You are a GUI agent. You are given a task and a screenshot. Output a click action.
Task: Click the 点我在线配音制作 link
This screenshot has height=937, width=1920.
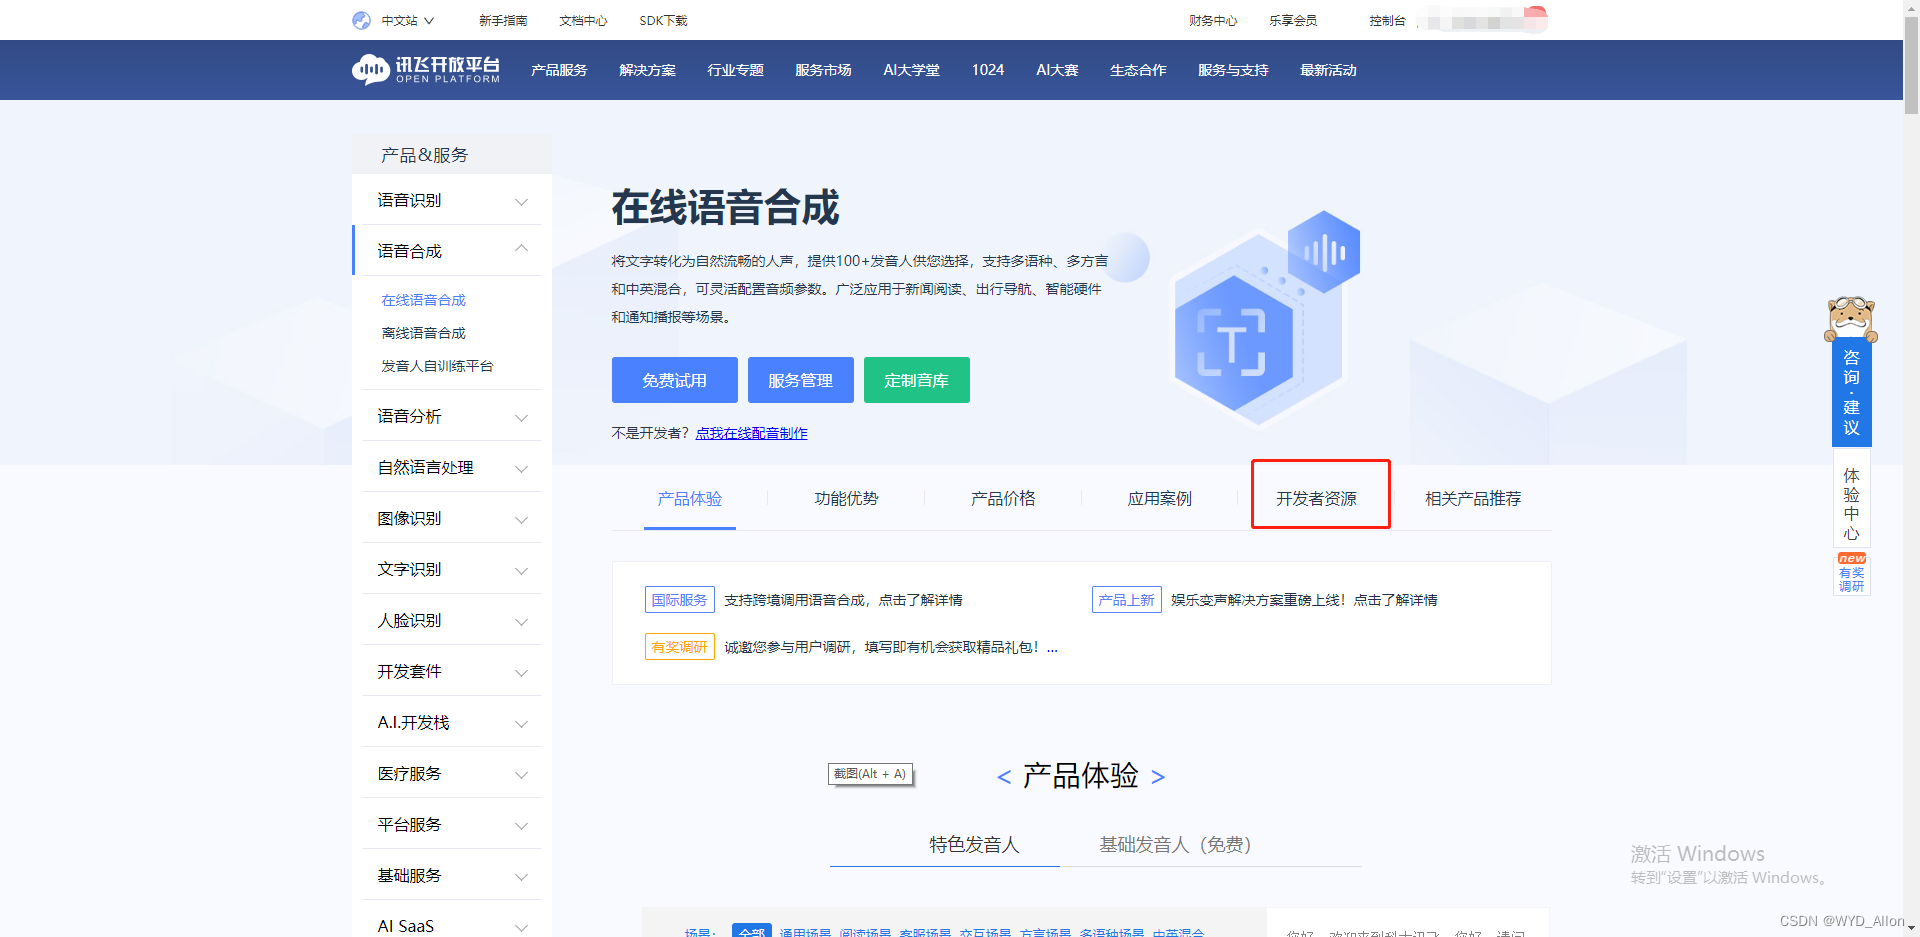(x=752, y=433)
